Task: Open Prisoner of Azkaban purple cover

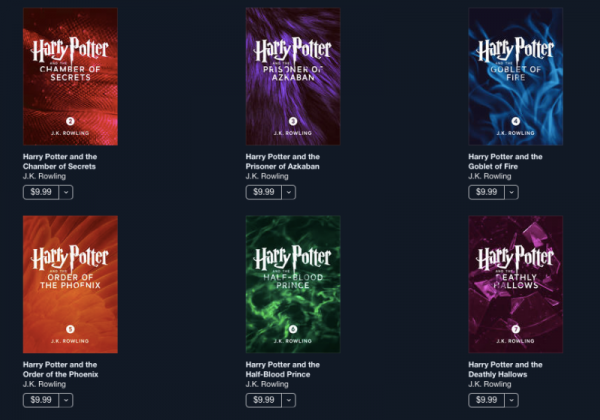Action: (293, 77)
